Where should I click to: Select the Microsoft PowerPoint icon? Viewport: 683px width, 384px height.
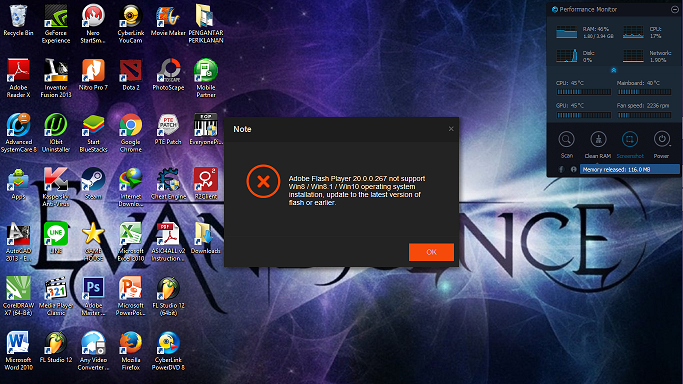[131, 297]
